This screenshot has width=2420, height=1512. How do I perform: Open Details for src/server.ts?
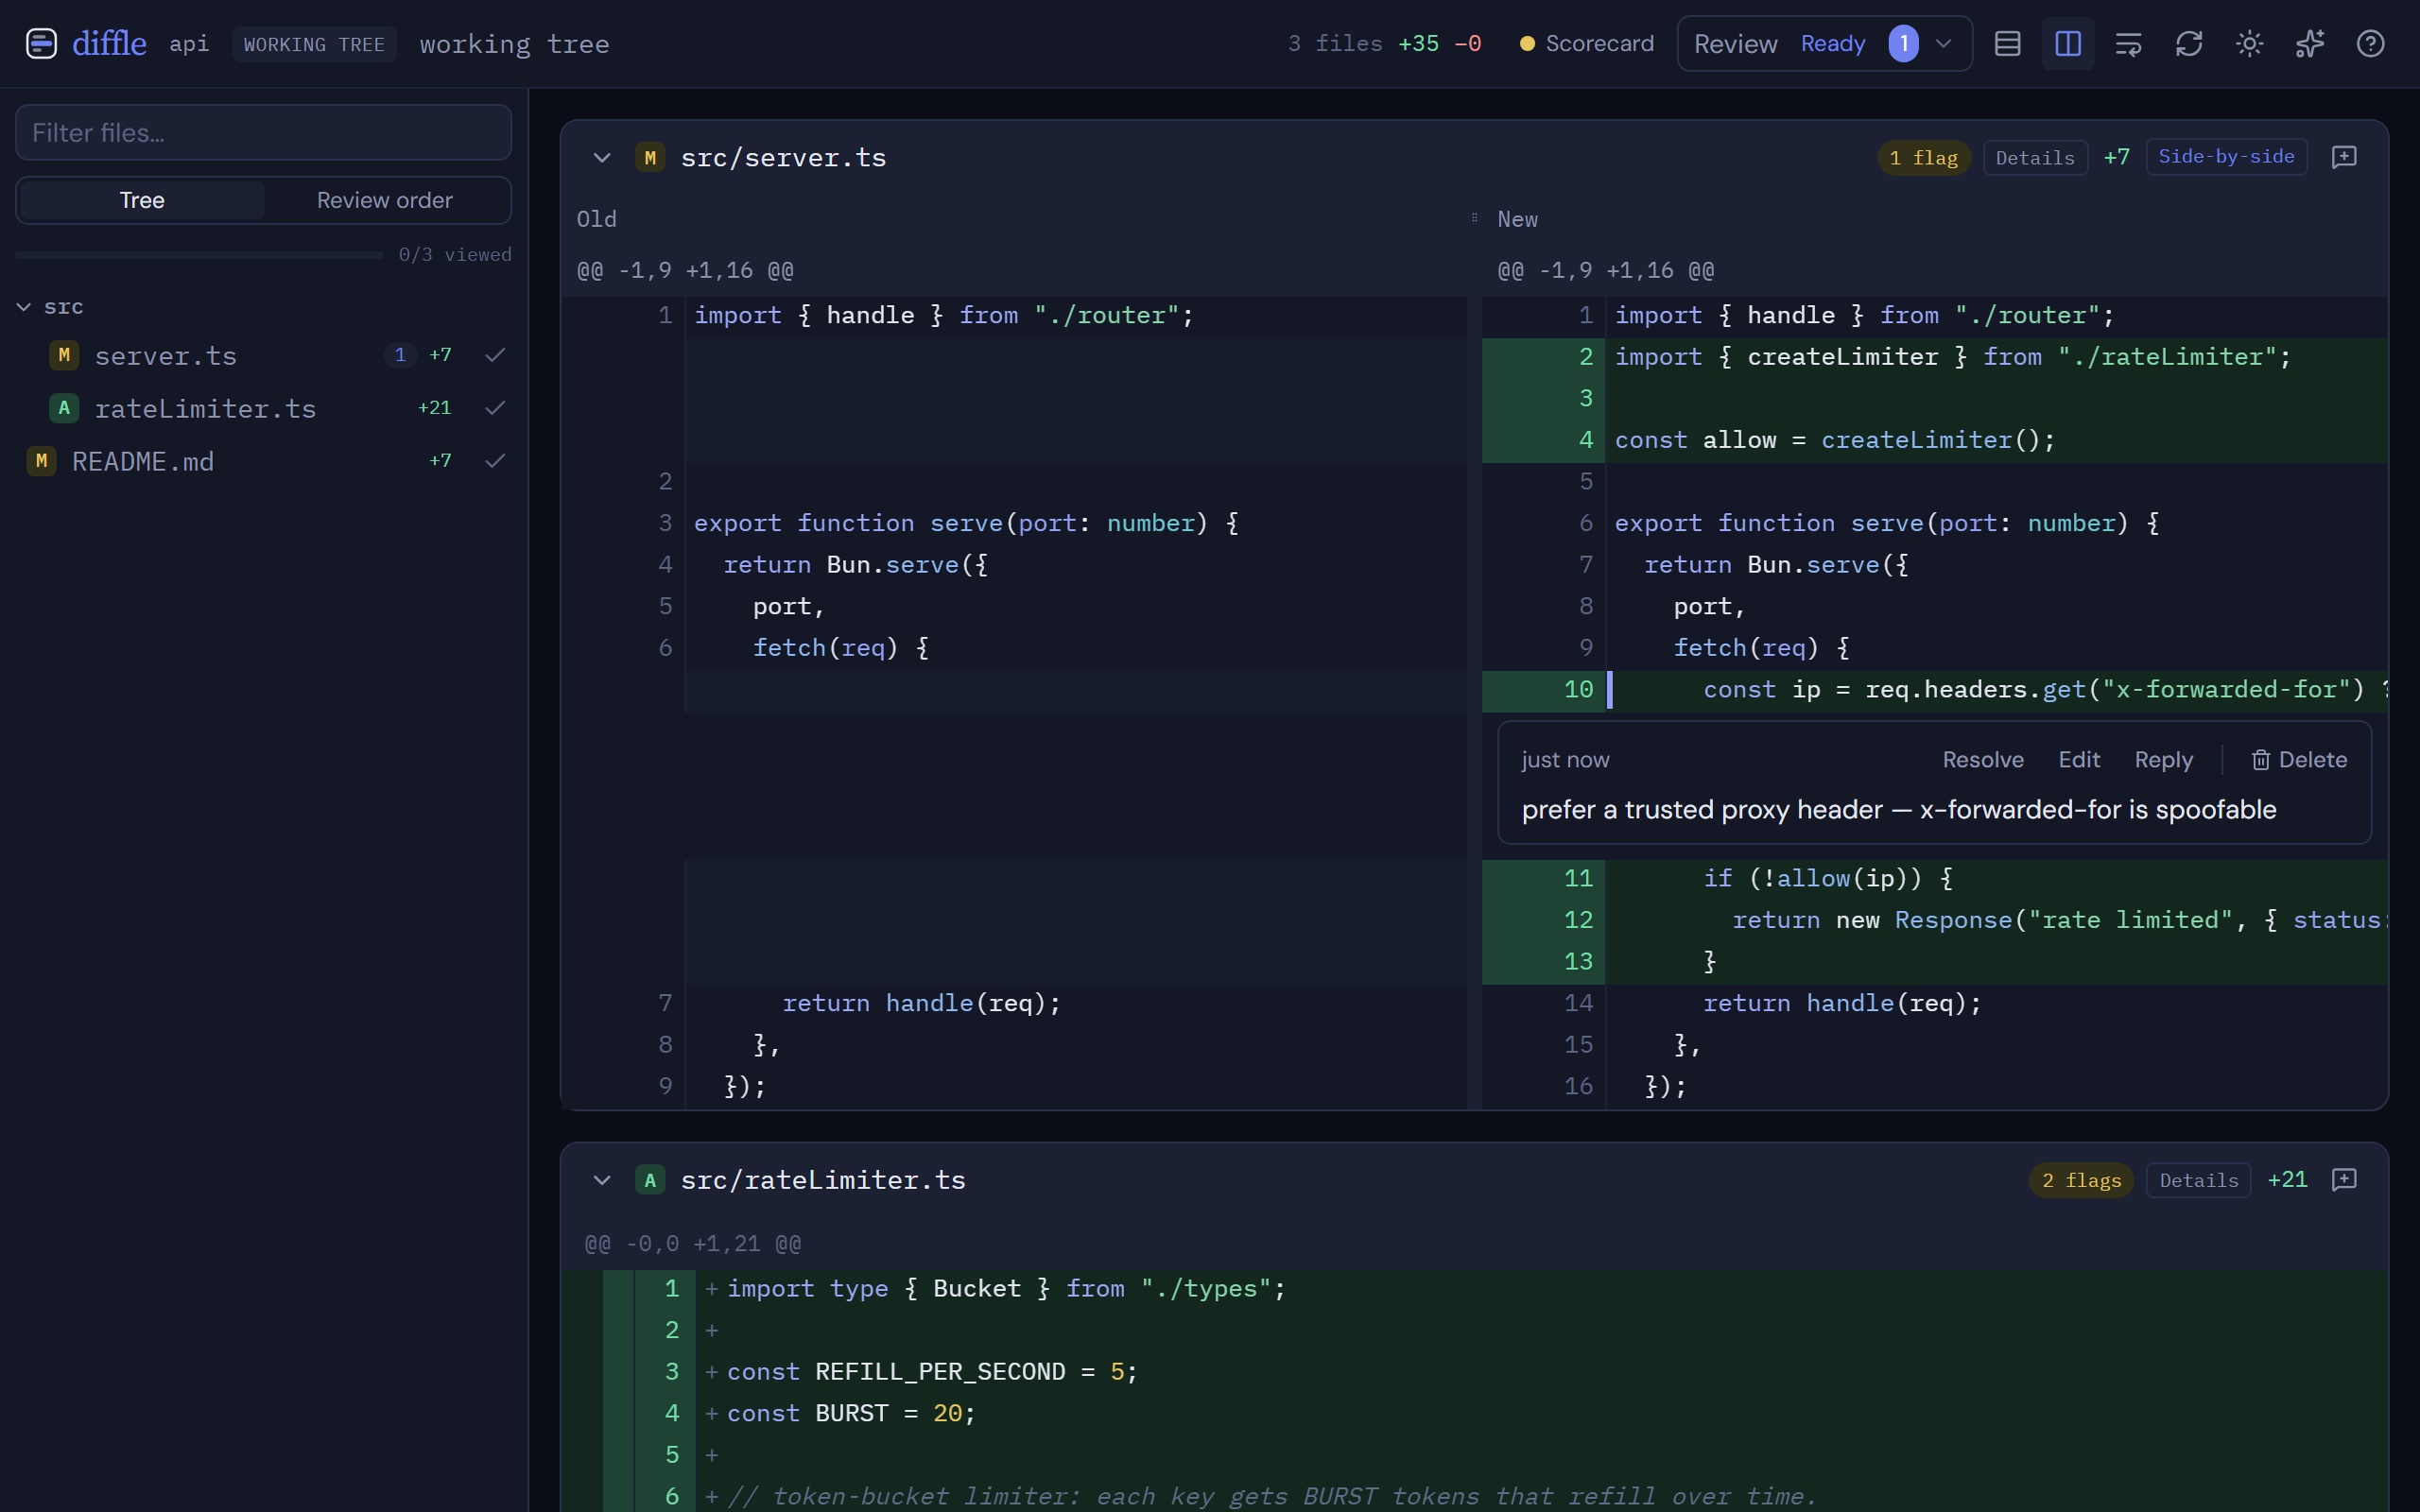tap(2035, 158)
